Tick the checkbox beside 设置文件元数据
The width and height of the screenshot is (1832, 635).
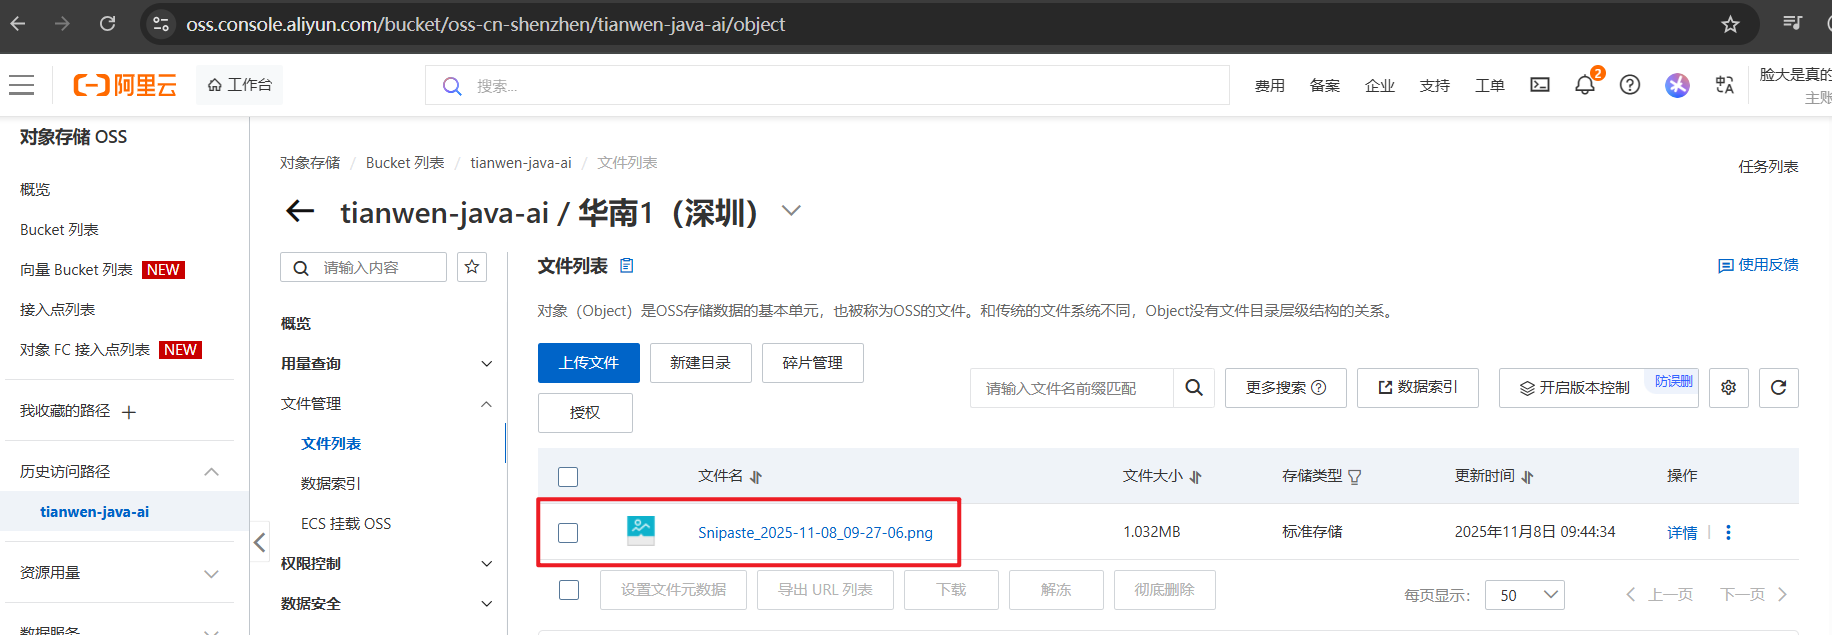click(569, 590)
